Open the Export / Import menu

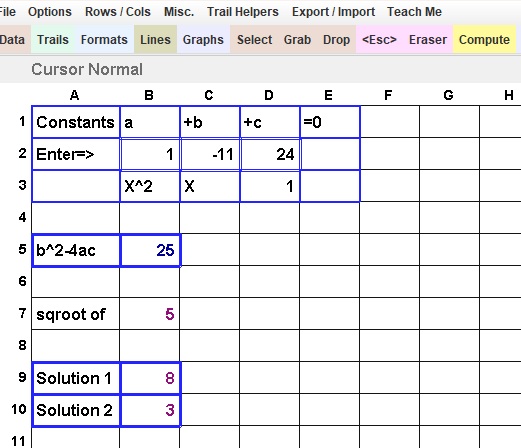[x=333, y=12]
